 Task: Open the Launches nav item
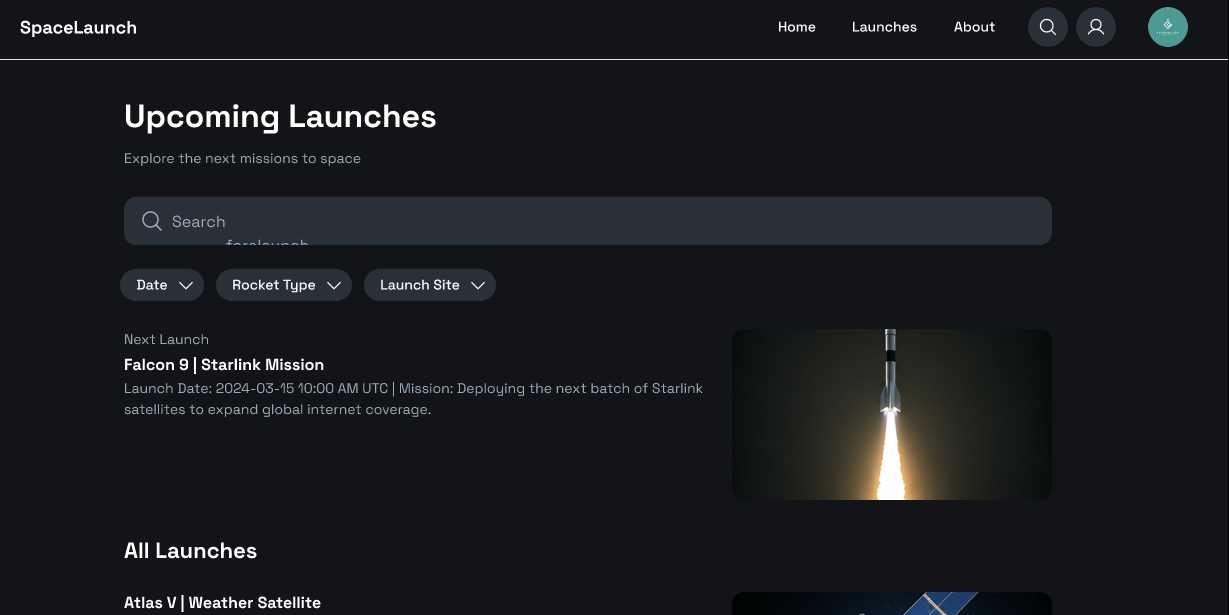tap(884, 27)
